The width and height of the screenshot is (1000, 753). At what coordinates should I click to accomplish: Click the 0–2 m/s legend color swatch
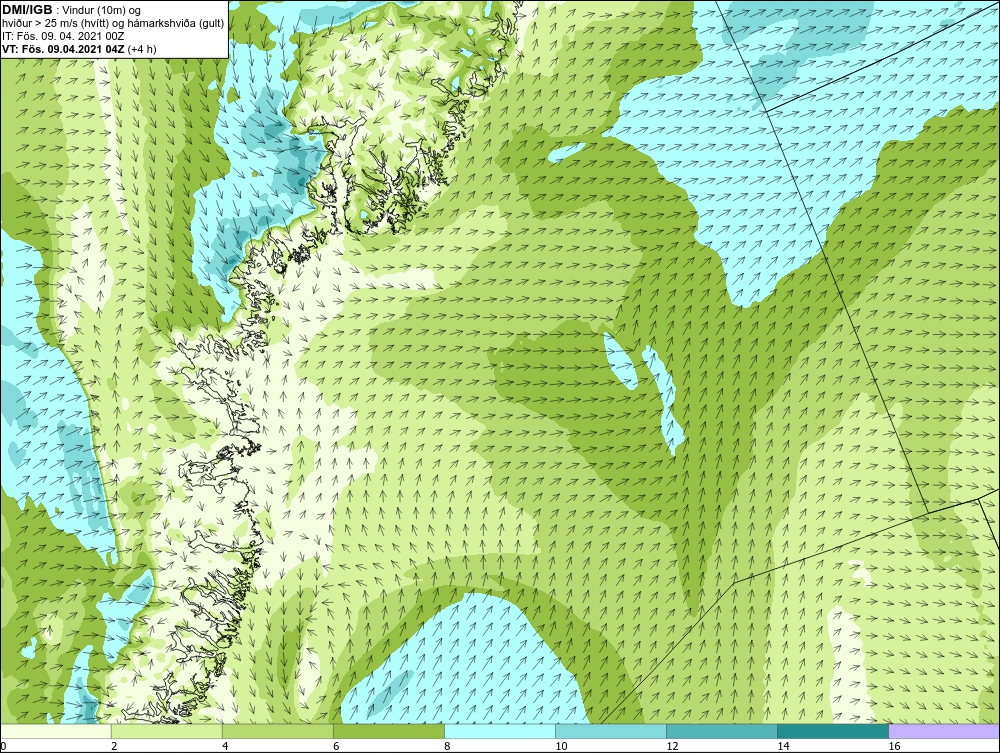(56, 731)
